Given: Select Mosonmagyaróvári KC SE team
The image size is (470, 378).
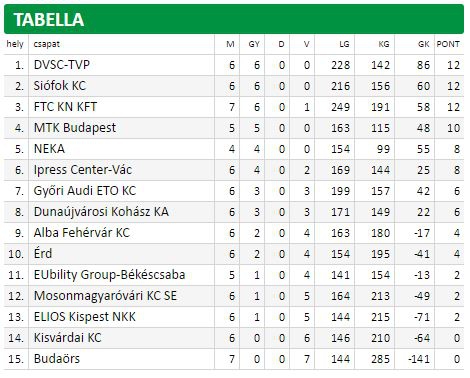Looking at the screenshot, I should tap(105, 296).
